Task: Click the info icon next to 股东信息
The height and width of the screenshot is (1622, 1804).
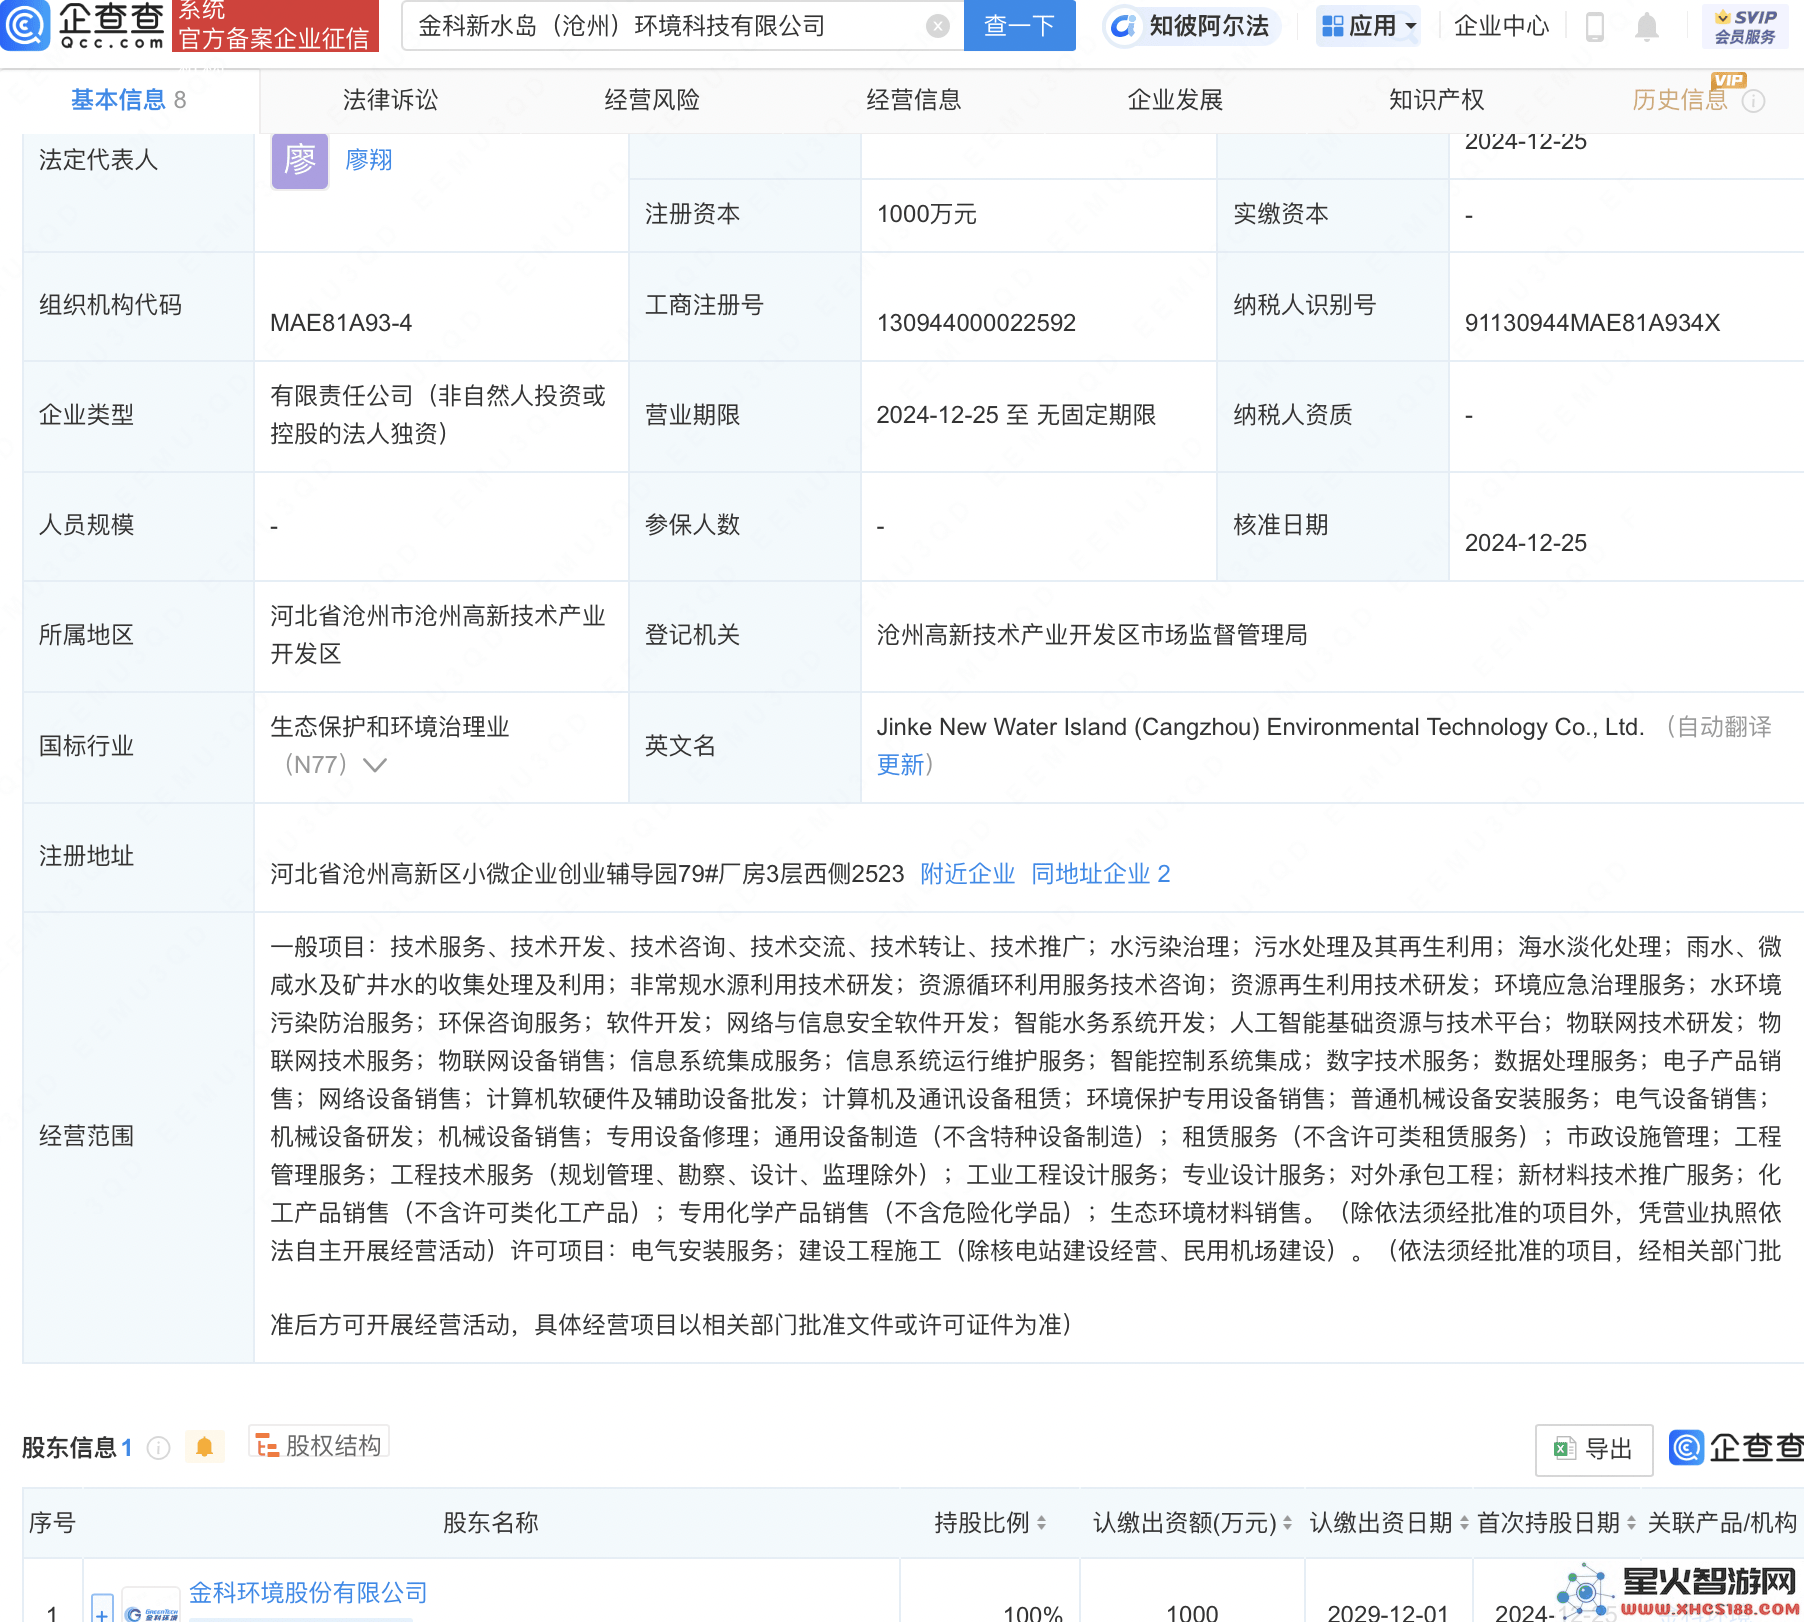Action: 158,1447
